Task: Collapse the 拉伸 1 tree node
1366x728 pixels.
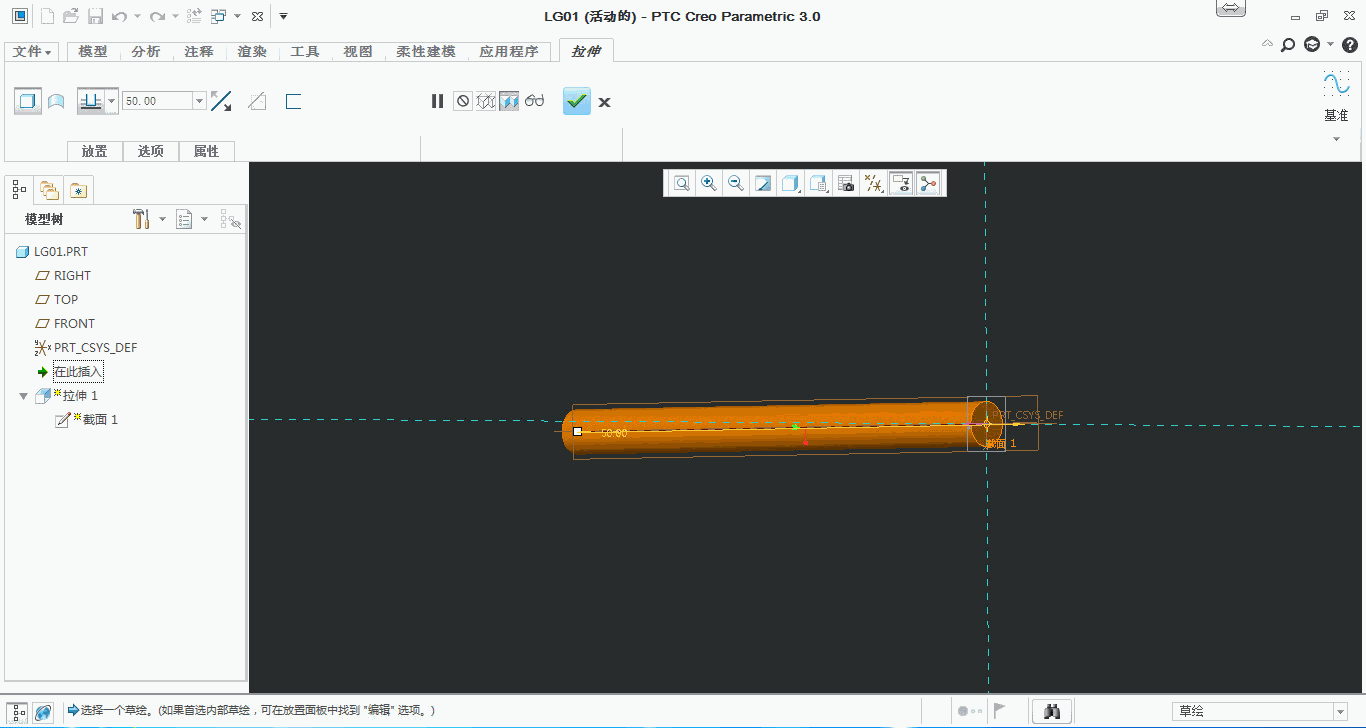Action: coord(24,396)
